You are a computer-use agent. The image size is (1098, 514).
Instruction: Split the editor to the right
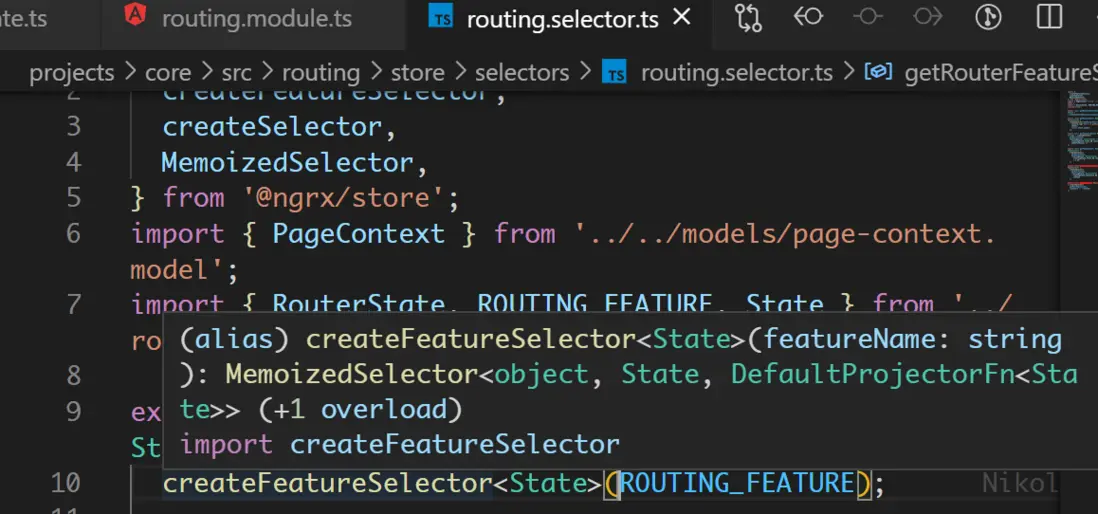[1049, 17]
